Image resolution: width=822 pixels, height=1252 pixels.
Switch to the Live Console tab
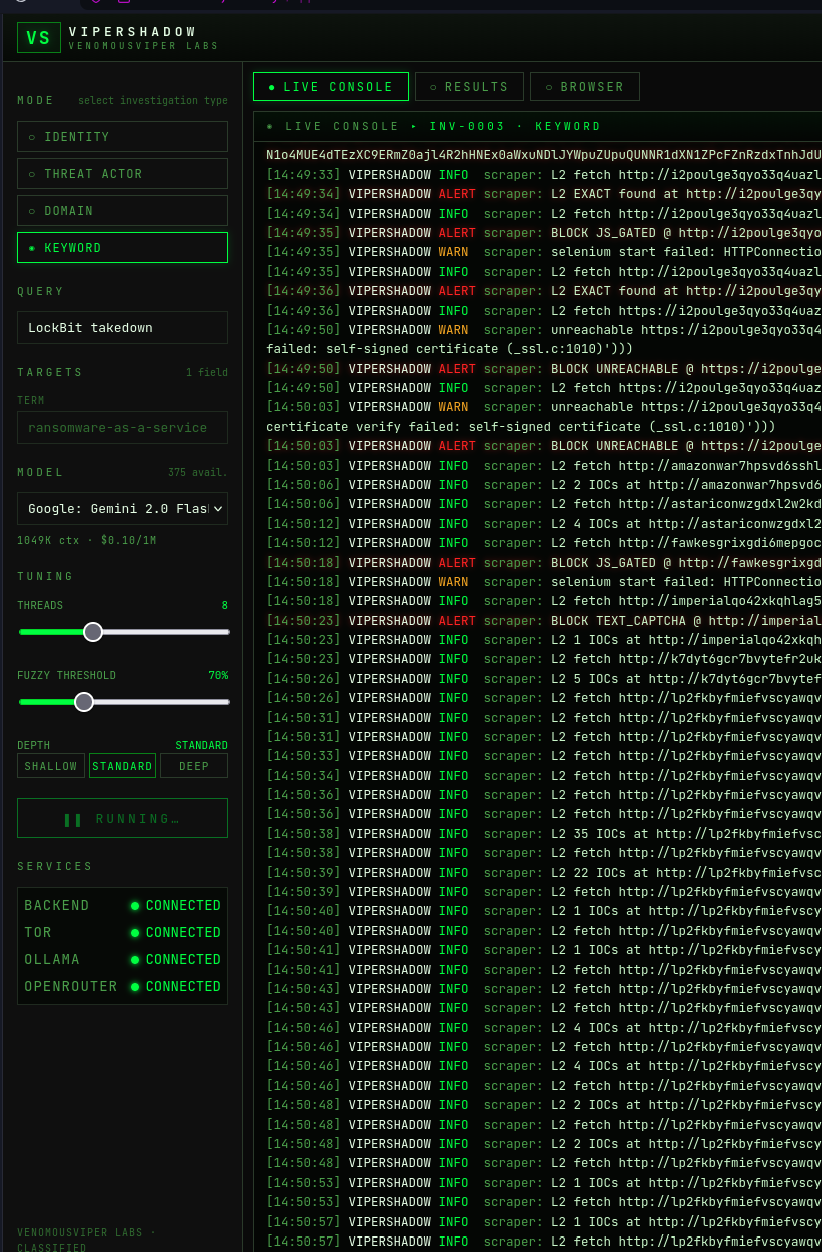[x=331, y=87]
